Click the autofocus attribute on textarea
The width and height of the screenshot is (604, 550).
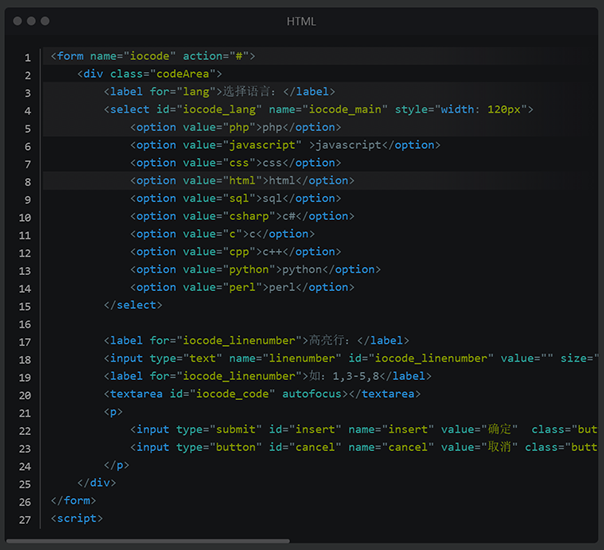(x=312, y=394)
